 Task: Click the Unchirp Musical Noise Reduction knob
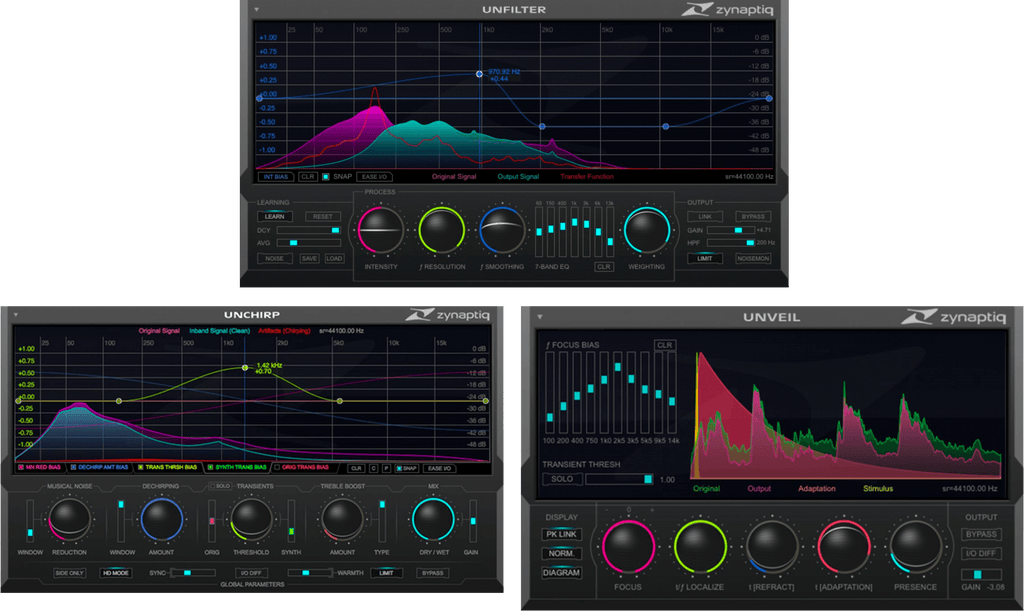click(69, 520)
